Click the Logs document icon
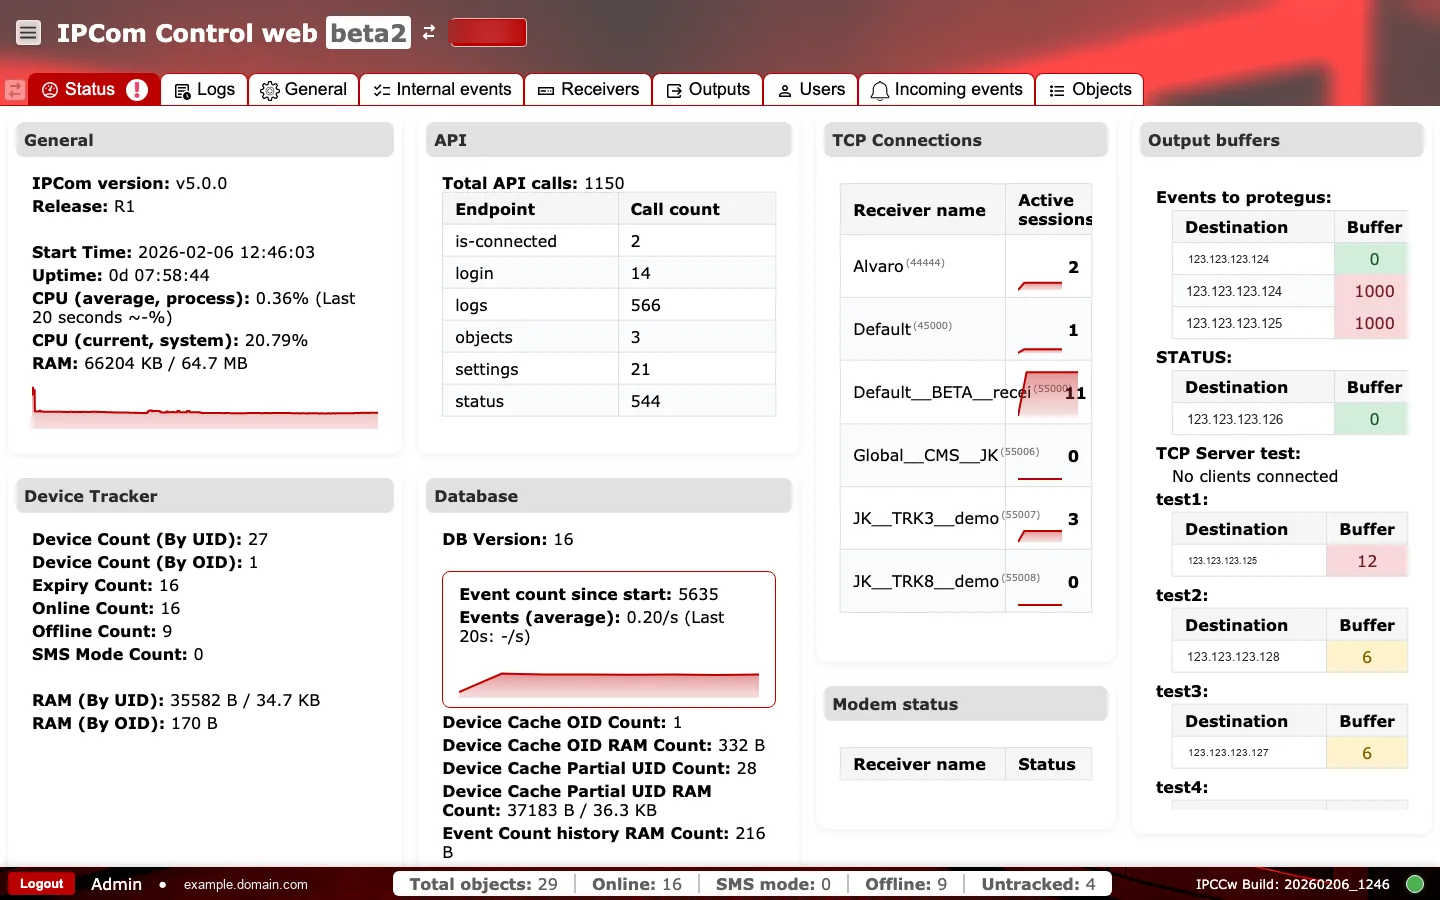 click(x=181, y=90)
